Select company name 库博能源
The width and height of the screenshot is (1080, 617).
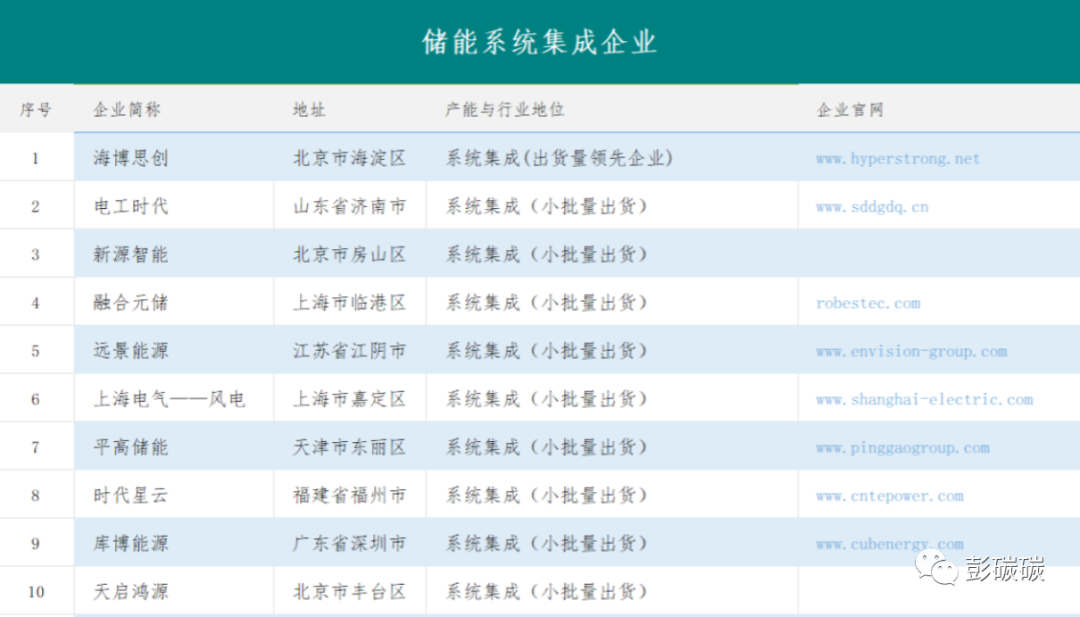coord(131,544)
